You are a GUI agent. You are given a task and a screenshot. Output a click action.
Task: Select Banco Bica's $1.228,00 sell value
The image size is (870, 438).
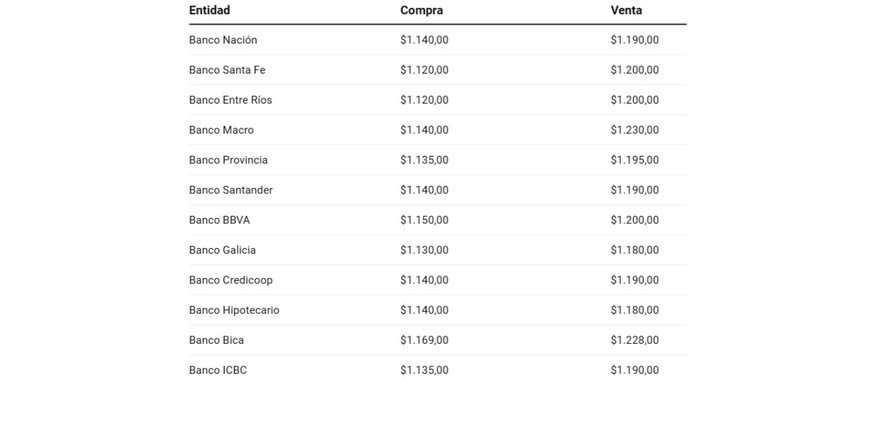point(634,340)
